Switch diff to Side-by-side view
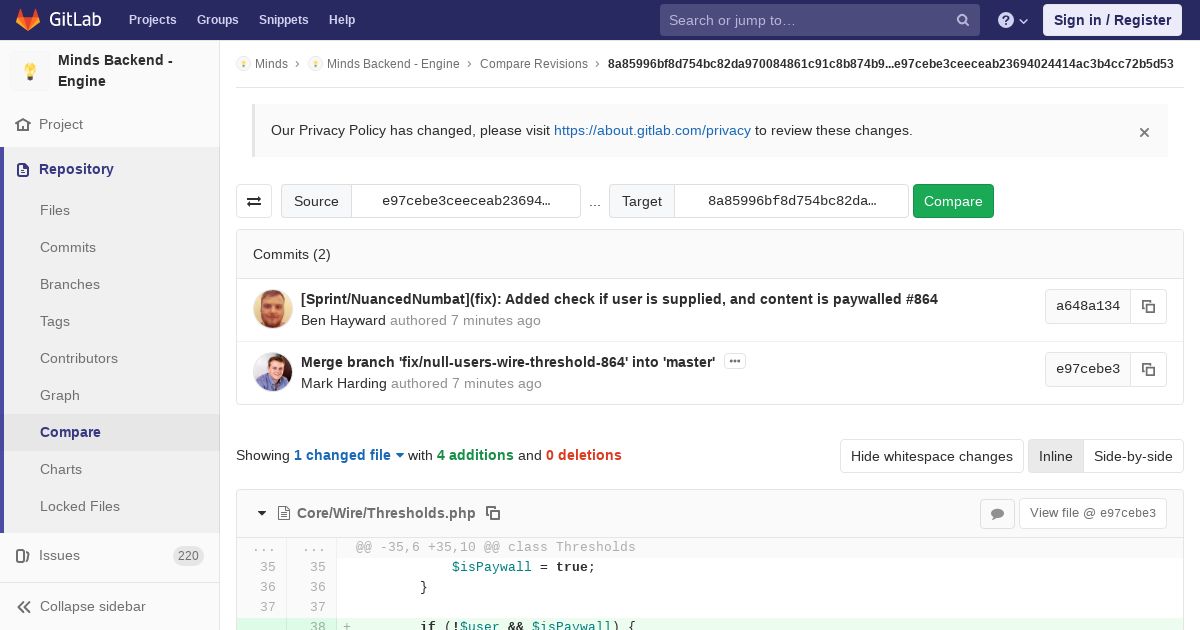 [1133, 456]
